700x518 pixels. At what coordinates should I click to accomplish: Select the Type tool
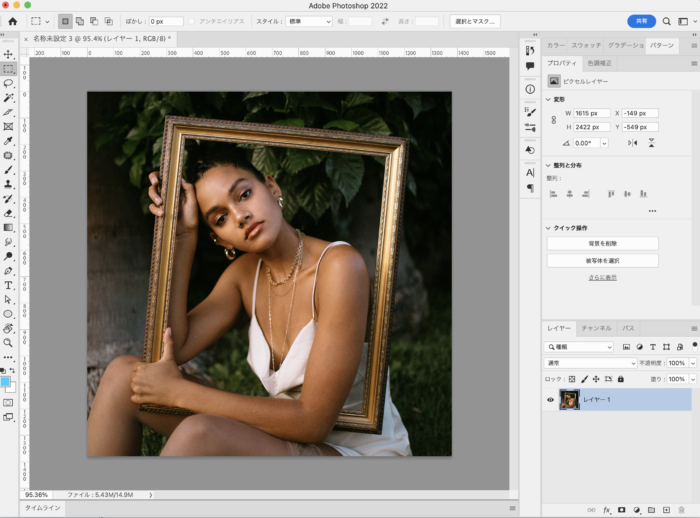pyautogui.click(x=8, y=285)
